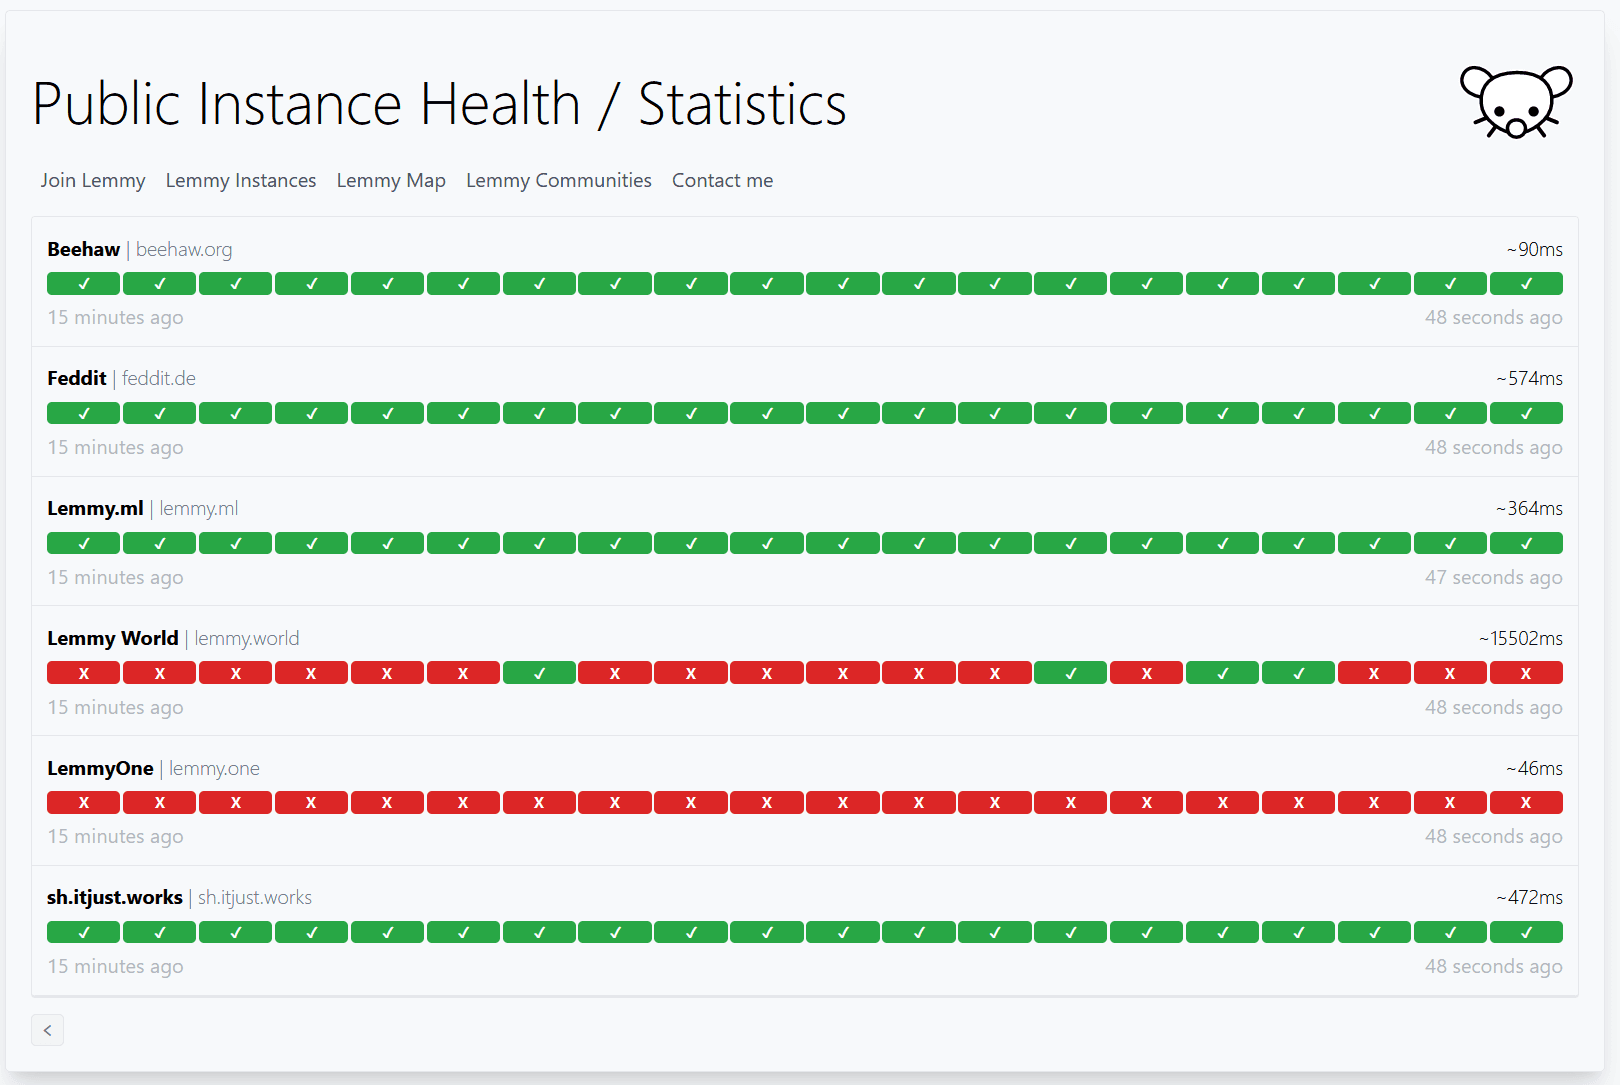Click the last red X in LemmyOne row
1620x1085 pixels.
point(1526,803)
